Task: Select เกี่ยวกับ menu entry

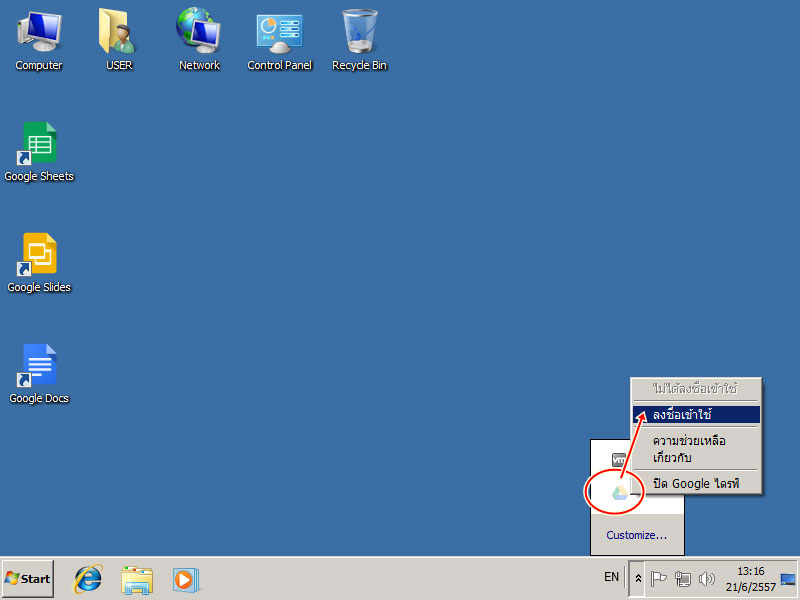Action: (x=696, y=458)
